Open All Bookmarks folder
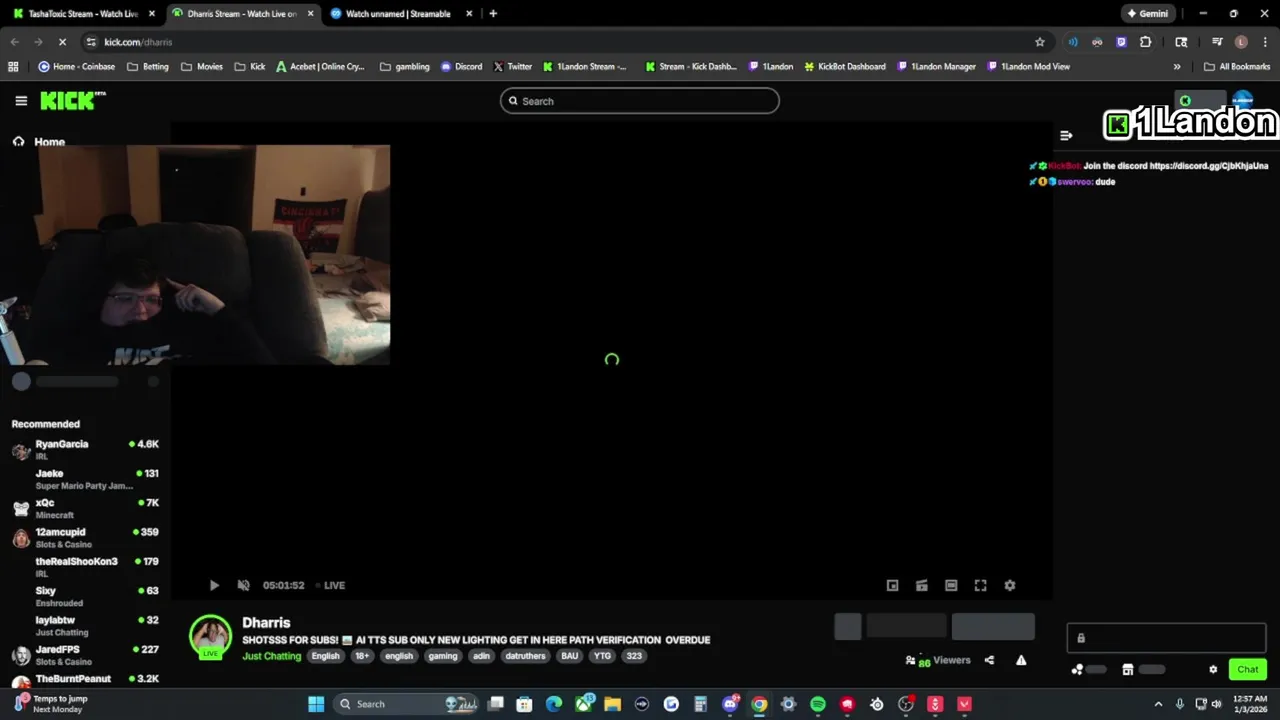 click(x=1237, y=67)
